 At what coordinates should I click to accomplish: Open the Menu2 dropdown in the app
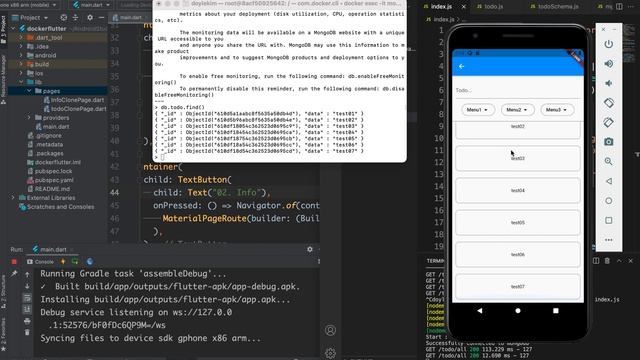[517, 110]
